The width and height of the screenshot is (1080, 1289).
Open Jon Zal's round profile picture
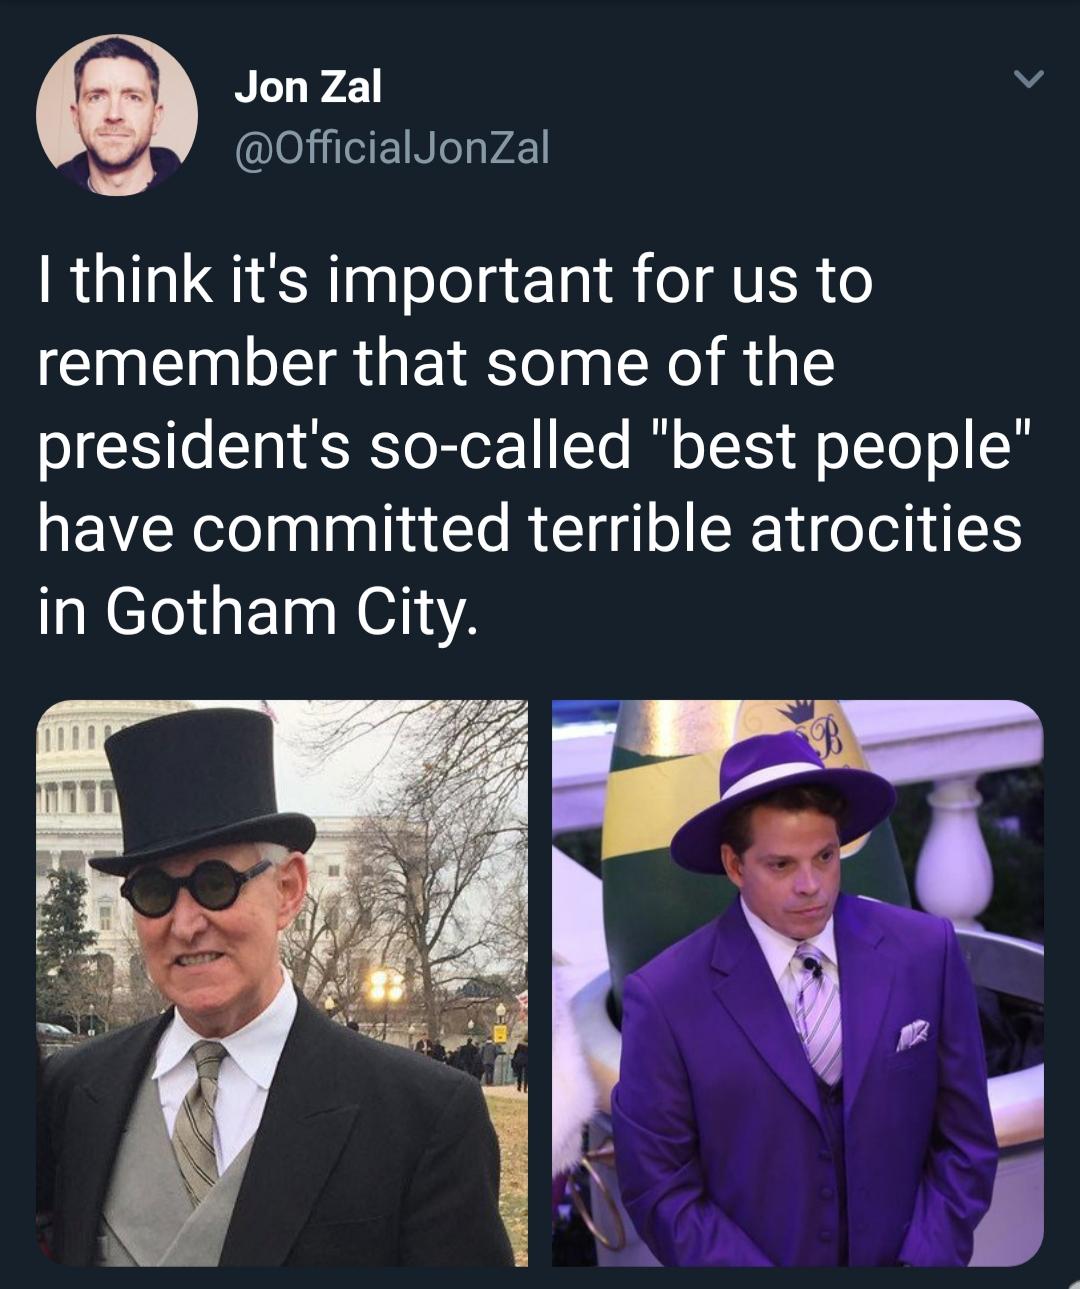pos(116,114)
